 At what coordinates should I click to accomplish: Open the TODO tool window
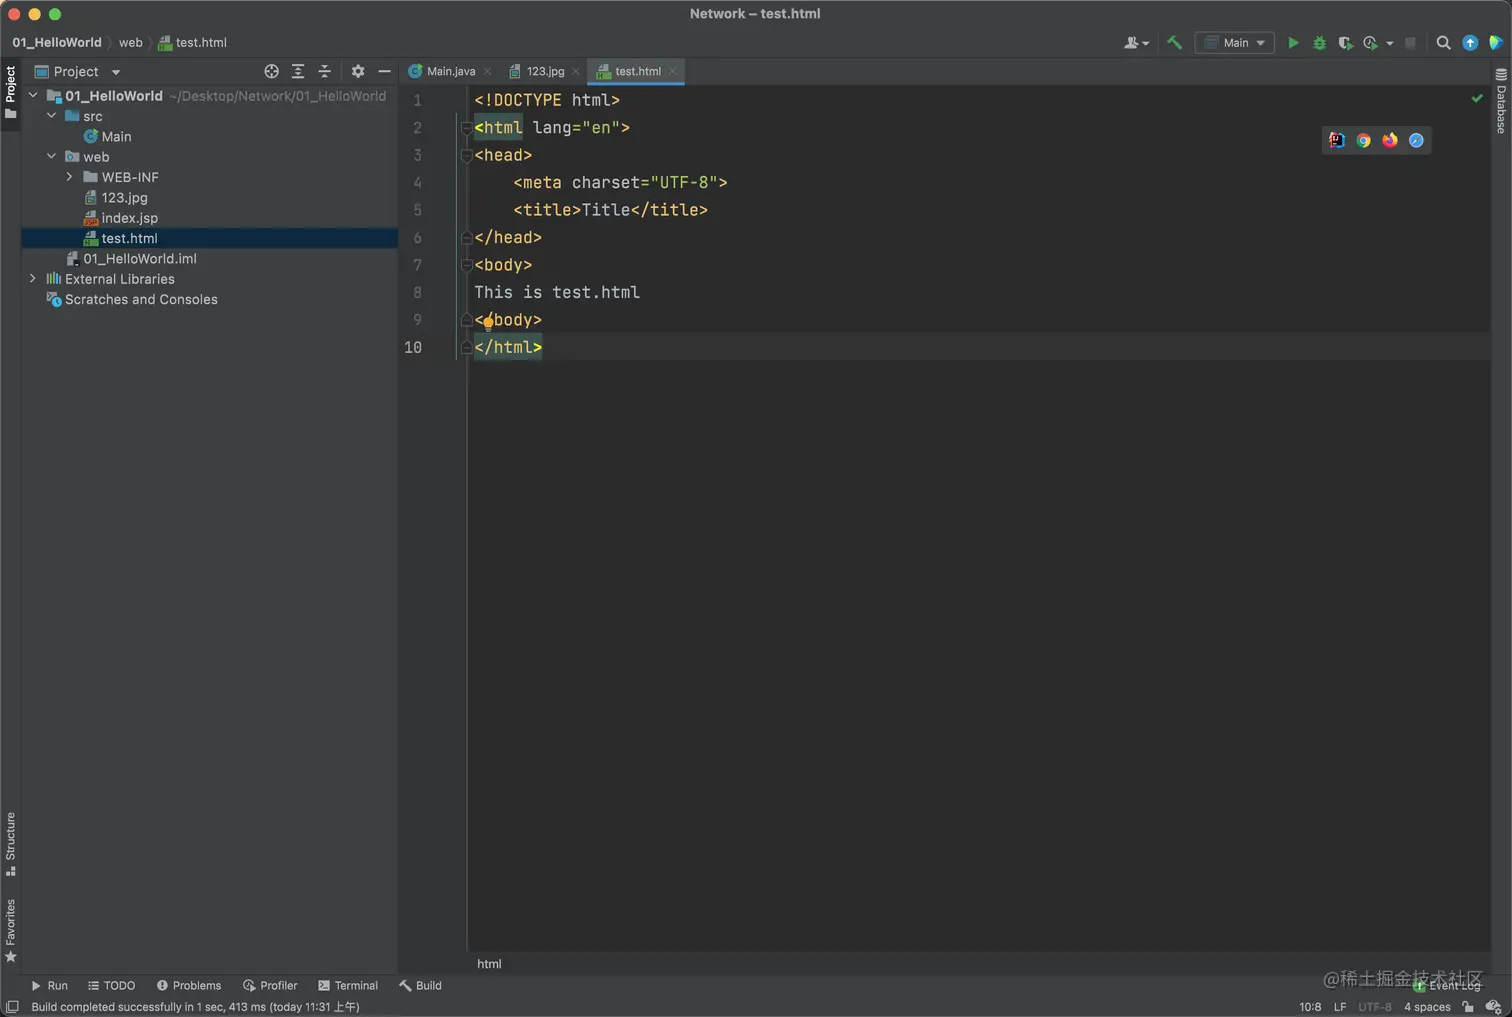pos(111,986)
